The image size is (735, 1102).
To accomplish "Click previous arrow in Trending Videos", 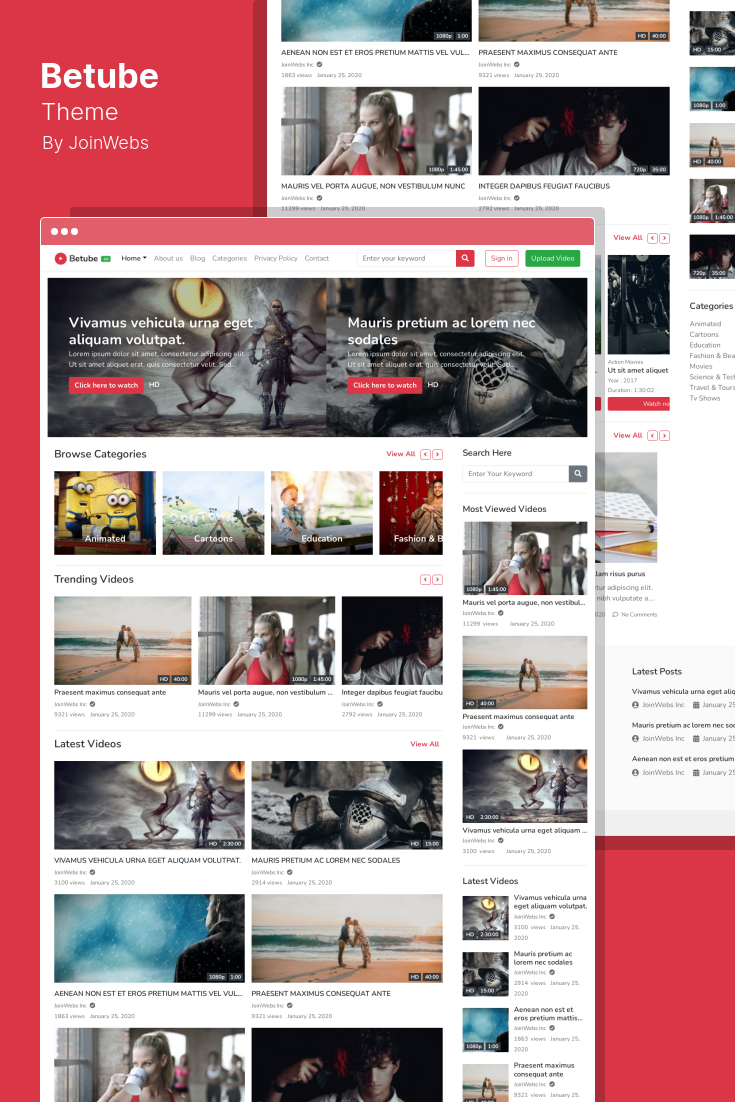I will 425,580.
